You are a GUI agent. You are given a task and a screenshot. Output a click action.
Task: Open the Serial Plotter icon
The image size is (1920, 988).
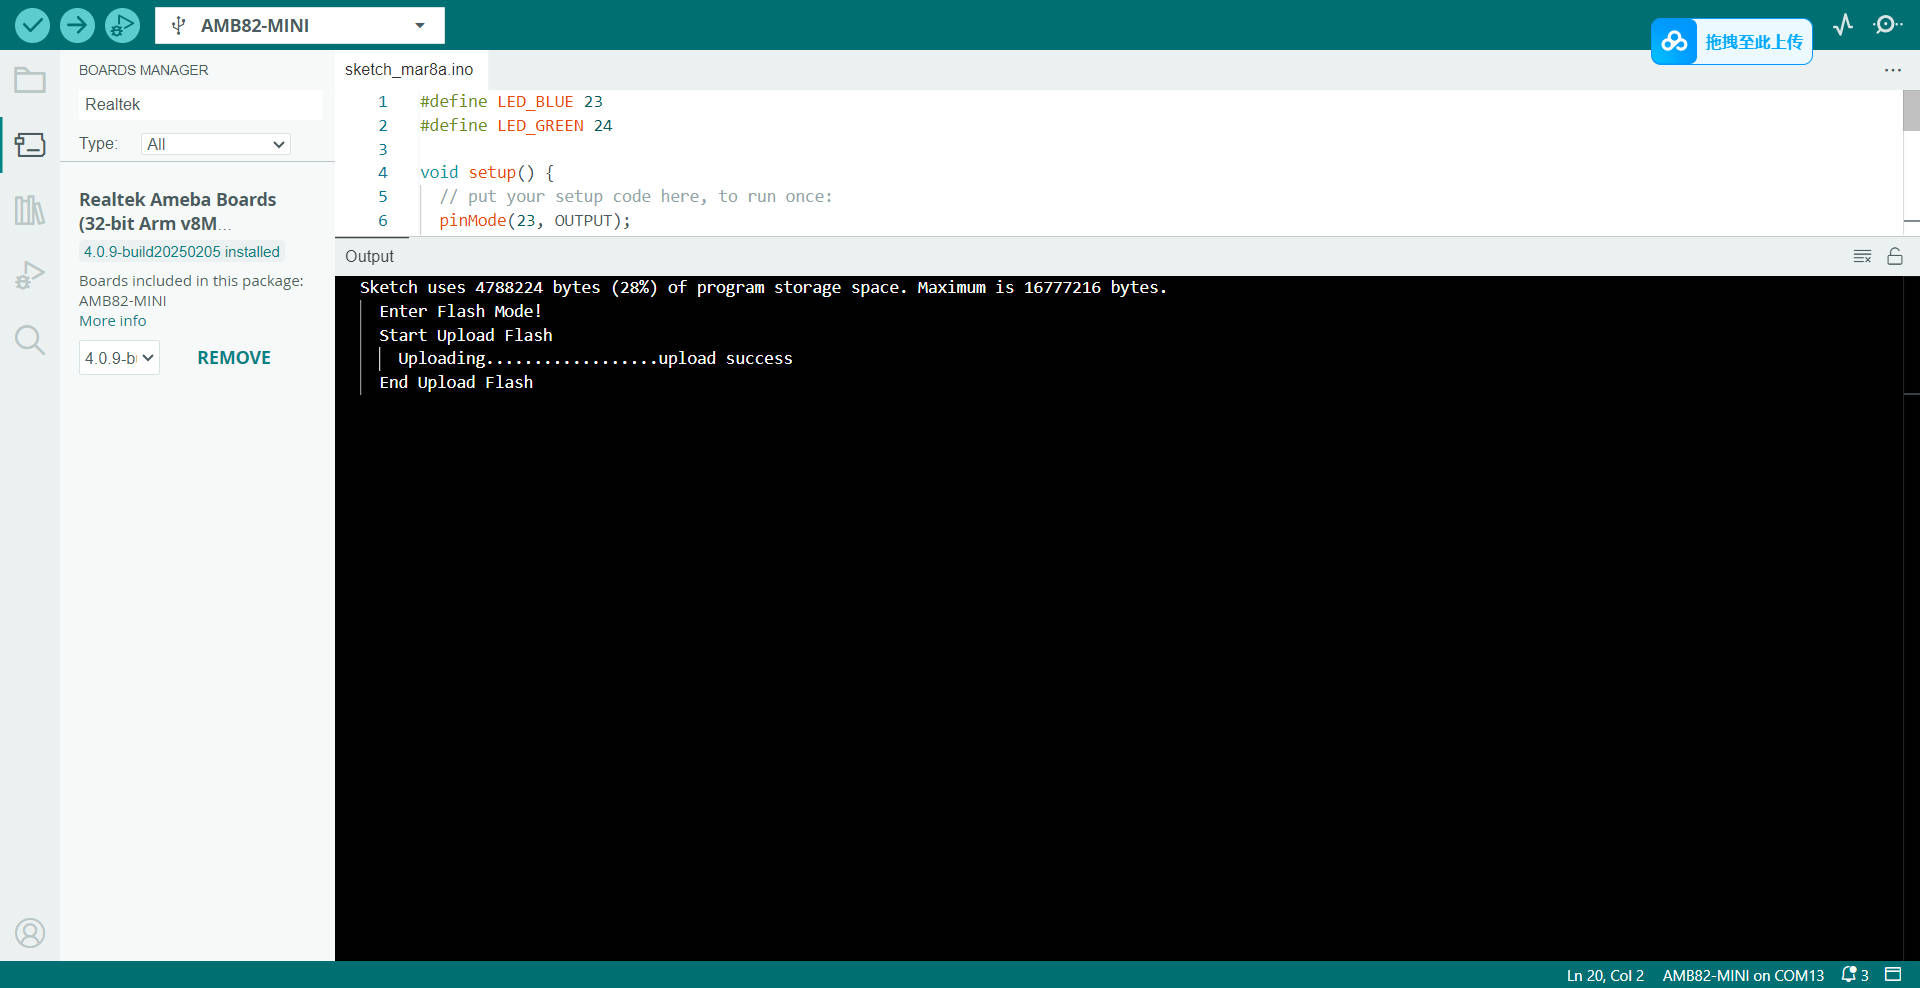1843,25
